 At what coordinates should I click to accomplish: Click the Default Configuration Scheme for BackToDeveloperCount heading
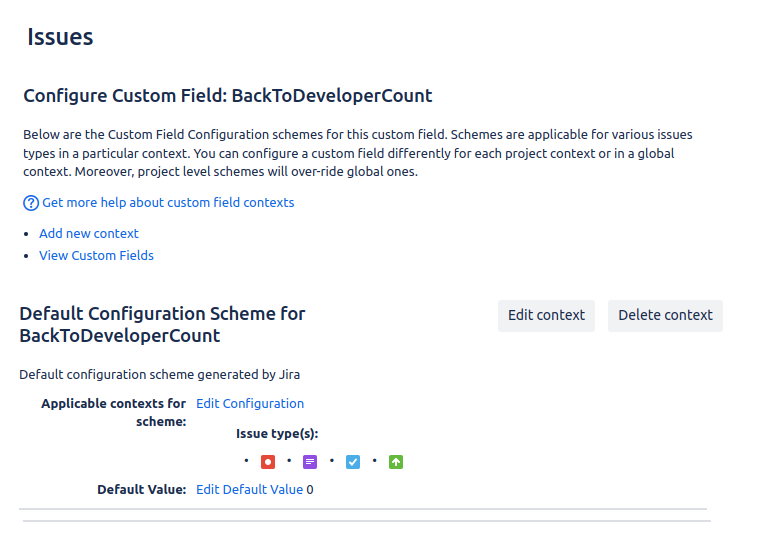[x=162, y=325]
